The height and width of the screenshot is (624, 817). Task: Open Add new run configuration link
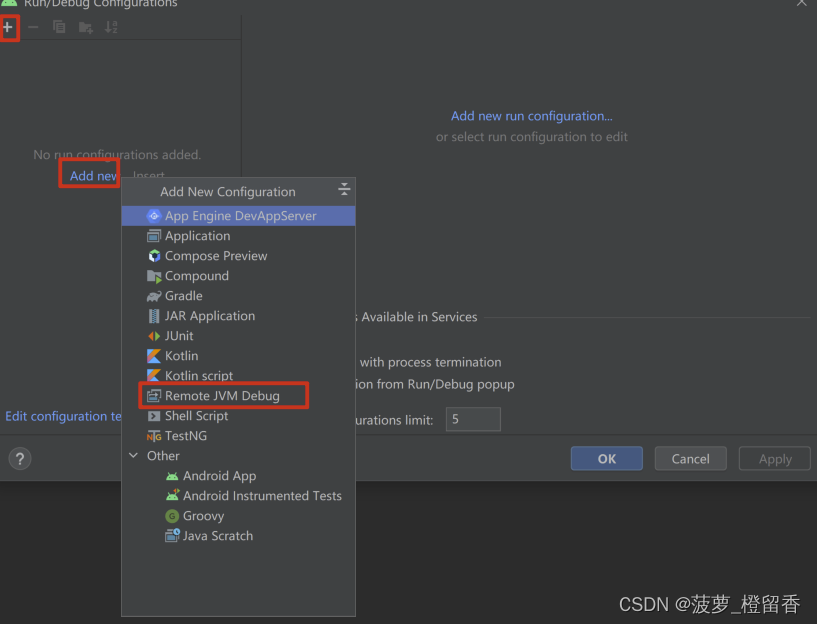531,116
